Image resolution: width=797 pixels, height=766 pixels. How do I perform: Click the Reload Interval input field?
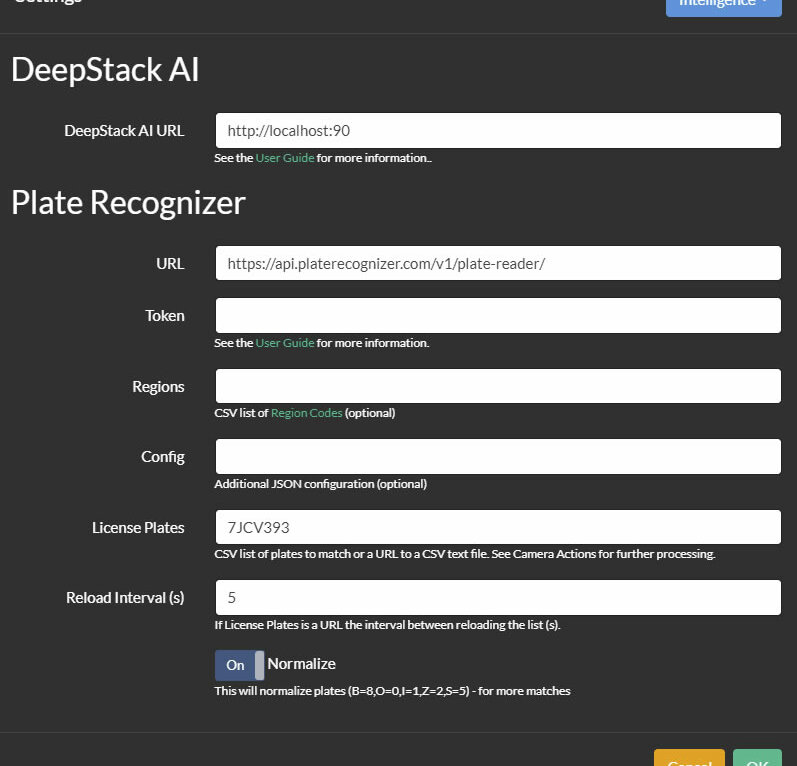(498, 597)
